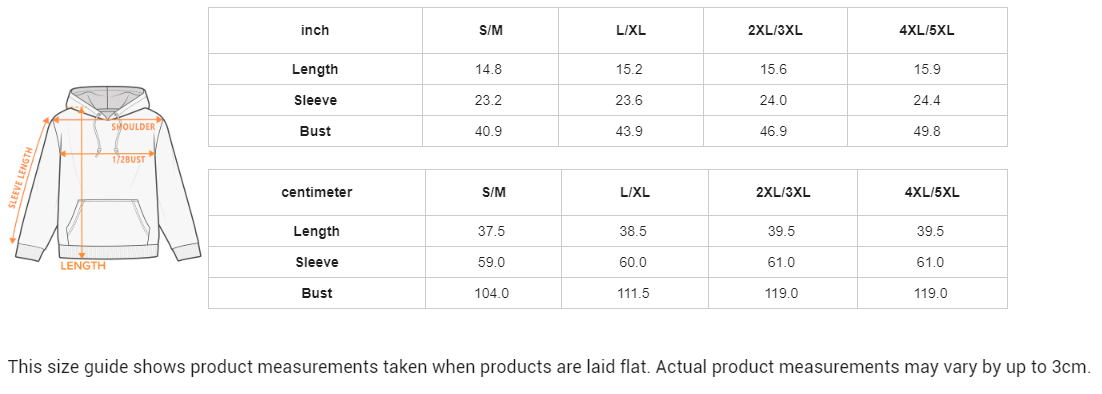This screenshot has width=1102, height=394.
Task: Click the inch table header cell
Action: 315,30
